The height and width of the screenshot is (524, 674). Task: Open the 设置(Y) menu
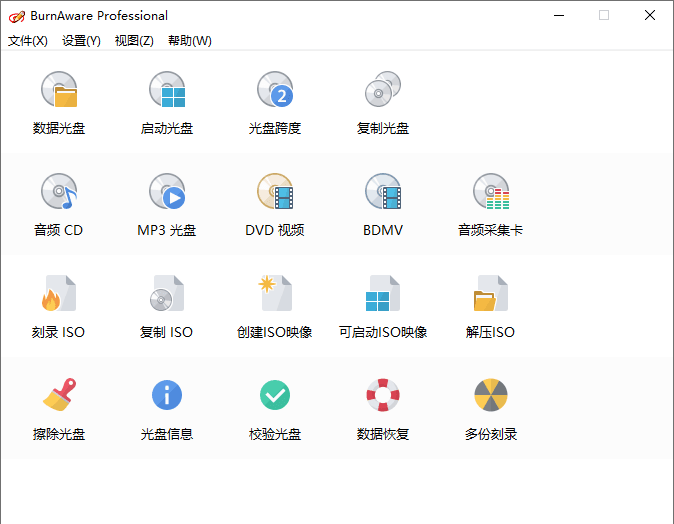(x=81, y=41)
